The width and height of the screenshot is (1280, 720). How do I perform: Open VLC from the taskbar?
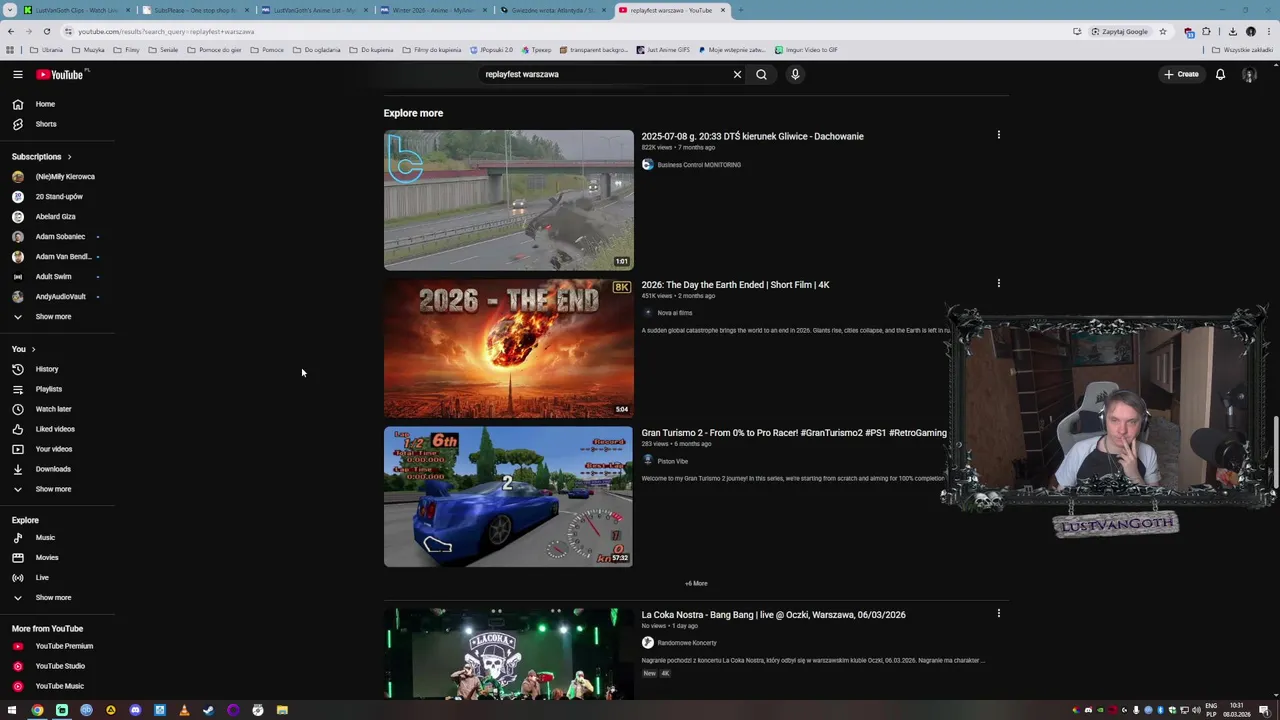pyautogui.click(x=184, y=710)
